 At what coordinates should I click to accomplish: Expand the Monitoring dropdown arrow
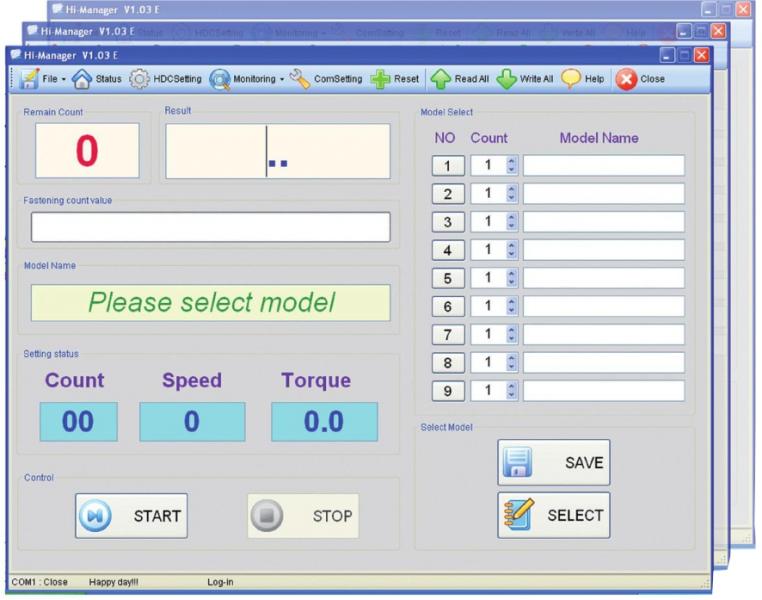click(283, 80)
